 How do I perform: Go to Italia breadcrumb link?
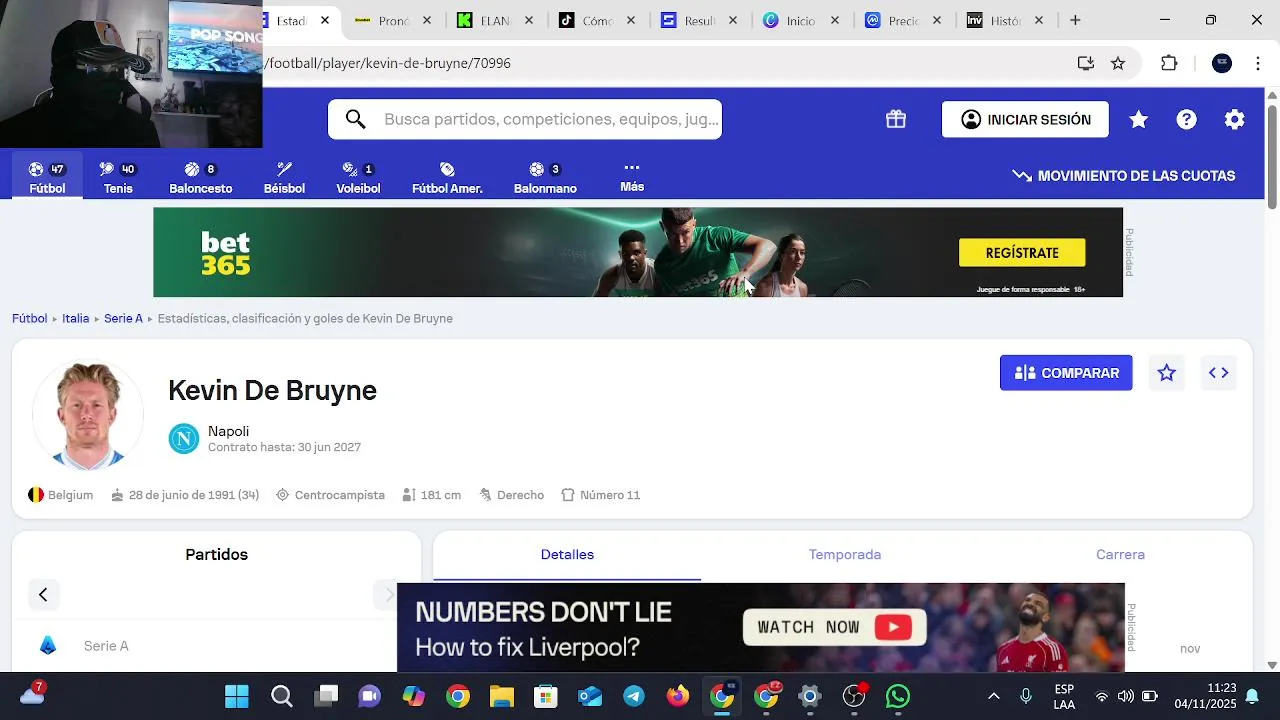76,318
